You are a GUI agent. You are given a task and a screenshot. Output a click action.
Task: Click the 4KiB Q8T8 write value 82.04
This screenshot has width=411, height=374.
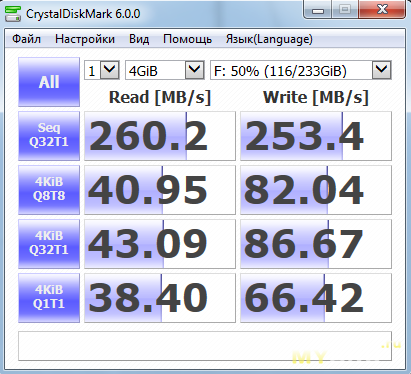pos(316,190)
